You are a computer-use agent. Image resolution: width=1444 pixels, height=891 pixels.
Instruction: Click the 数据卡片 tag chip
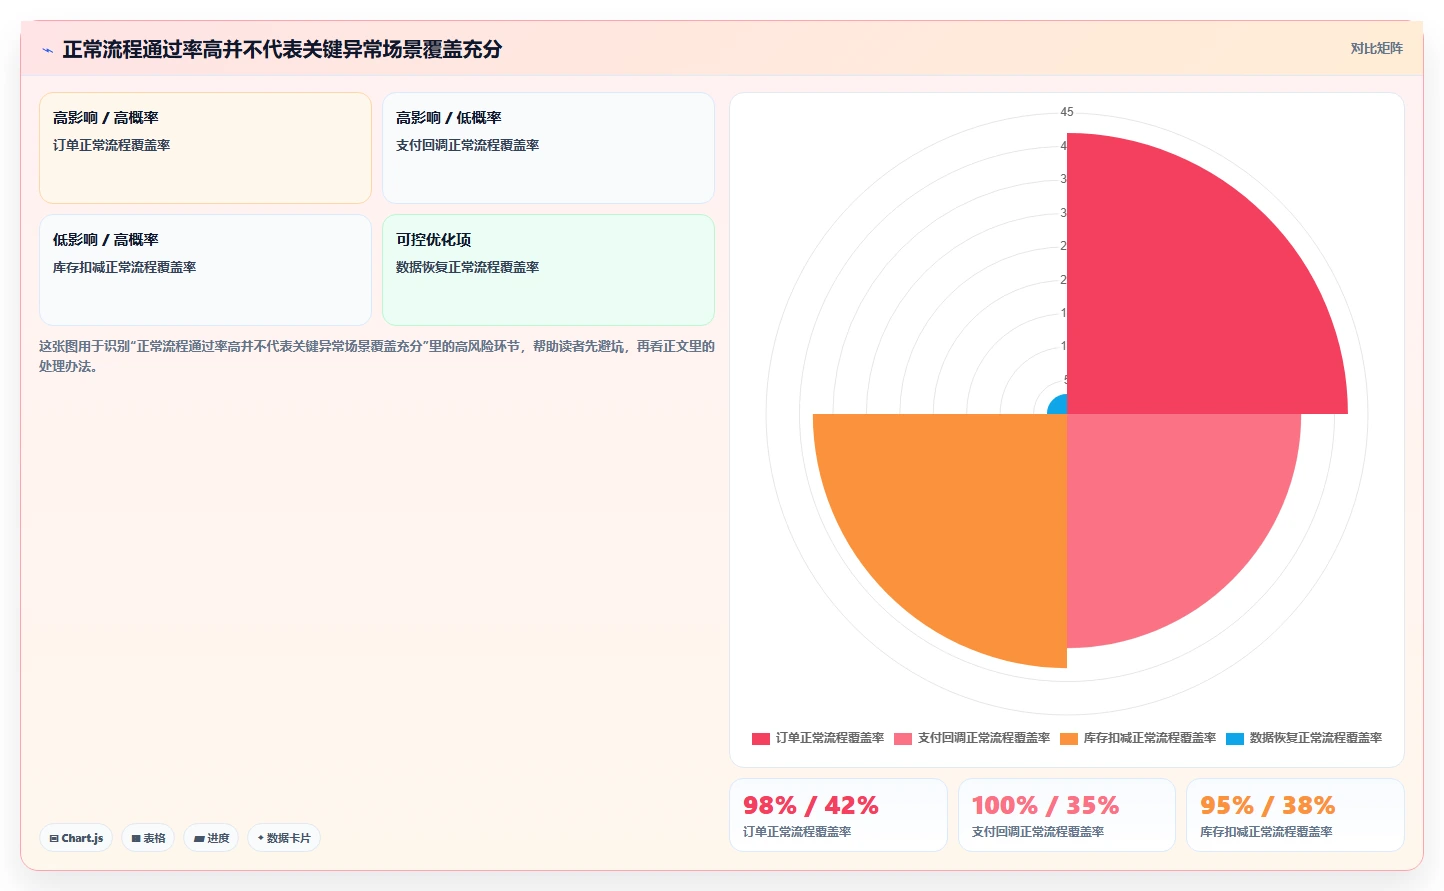coord(284,838)
